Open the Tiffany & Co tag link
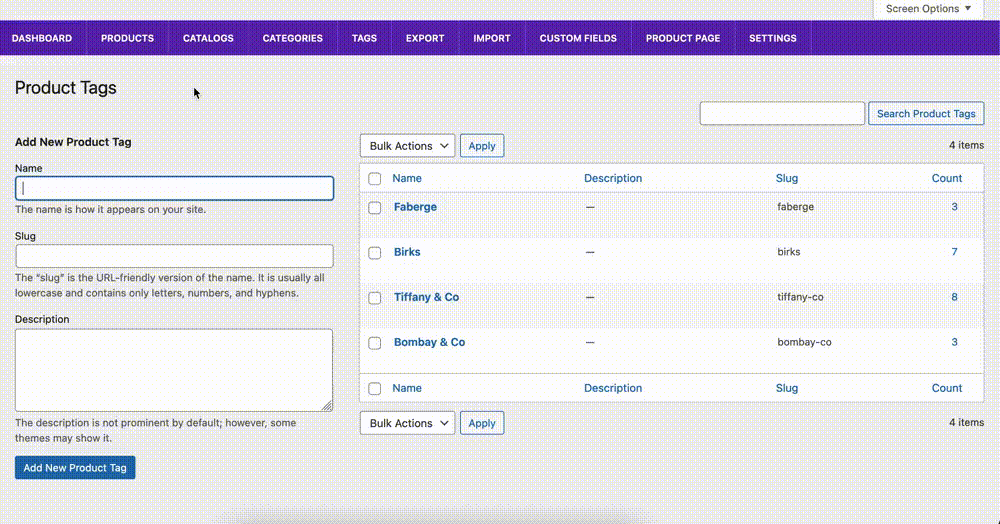 [426, 297]
